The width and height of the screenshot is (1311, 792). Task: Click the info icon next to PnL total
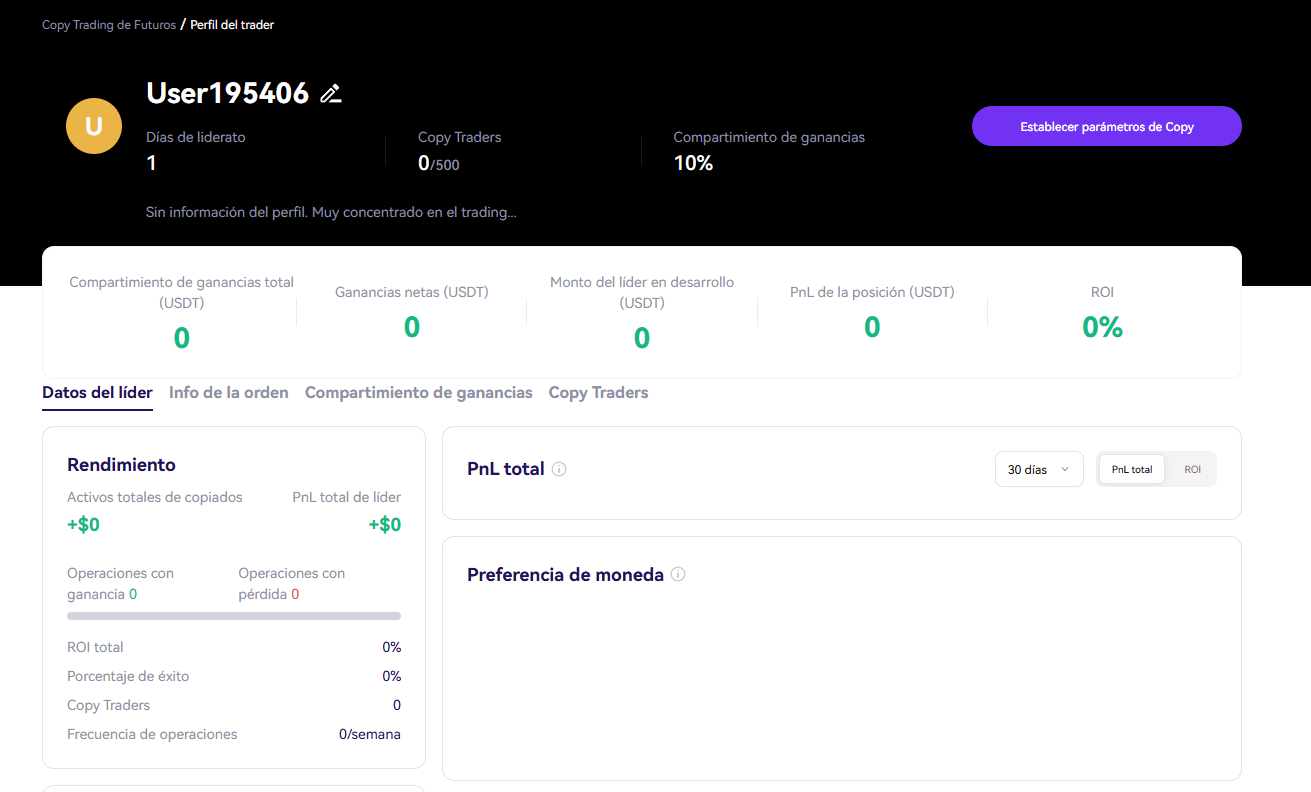pyautogui.click(x=559, y=469)
